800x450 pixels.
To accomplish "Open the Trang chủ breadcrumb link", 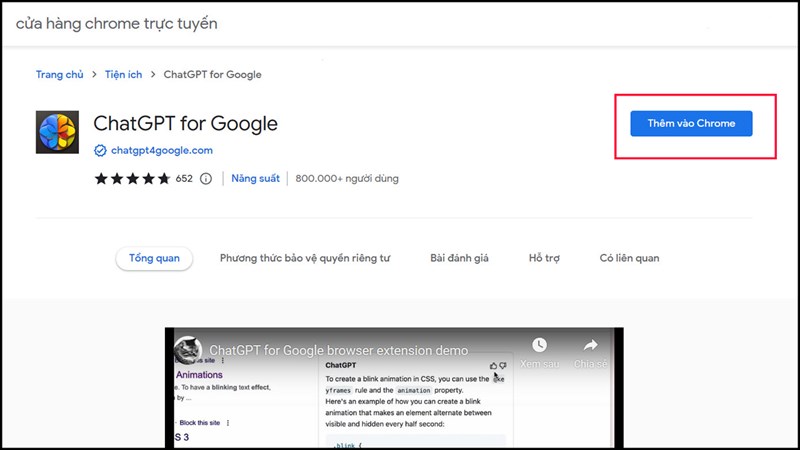I will [x=60, y=74].
